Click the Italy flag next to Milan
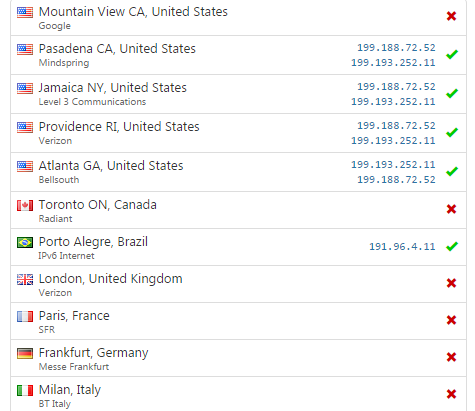475x411 pixels. [x=25, y=390]
